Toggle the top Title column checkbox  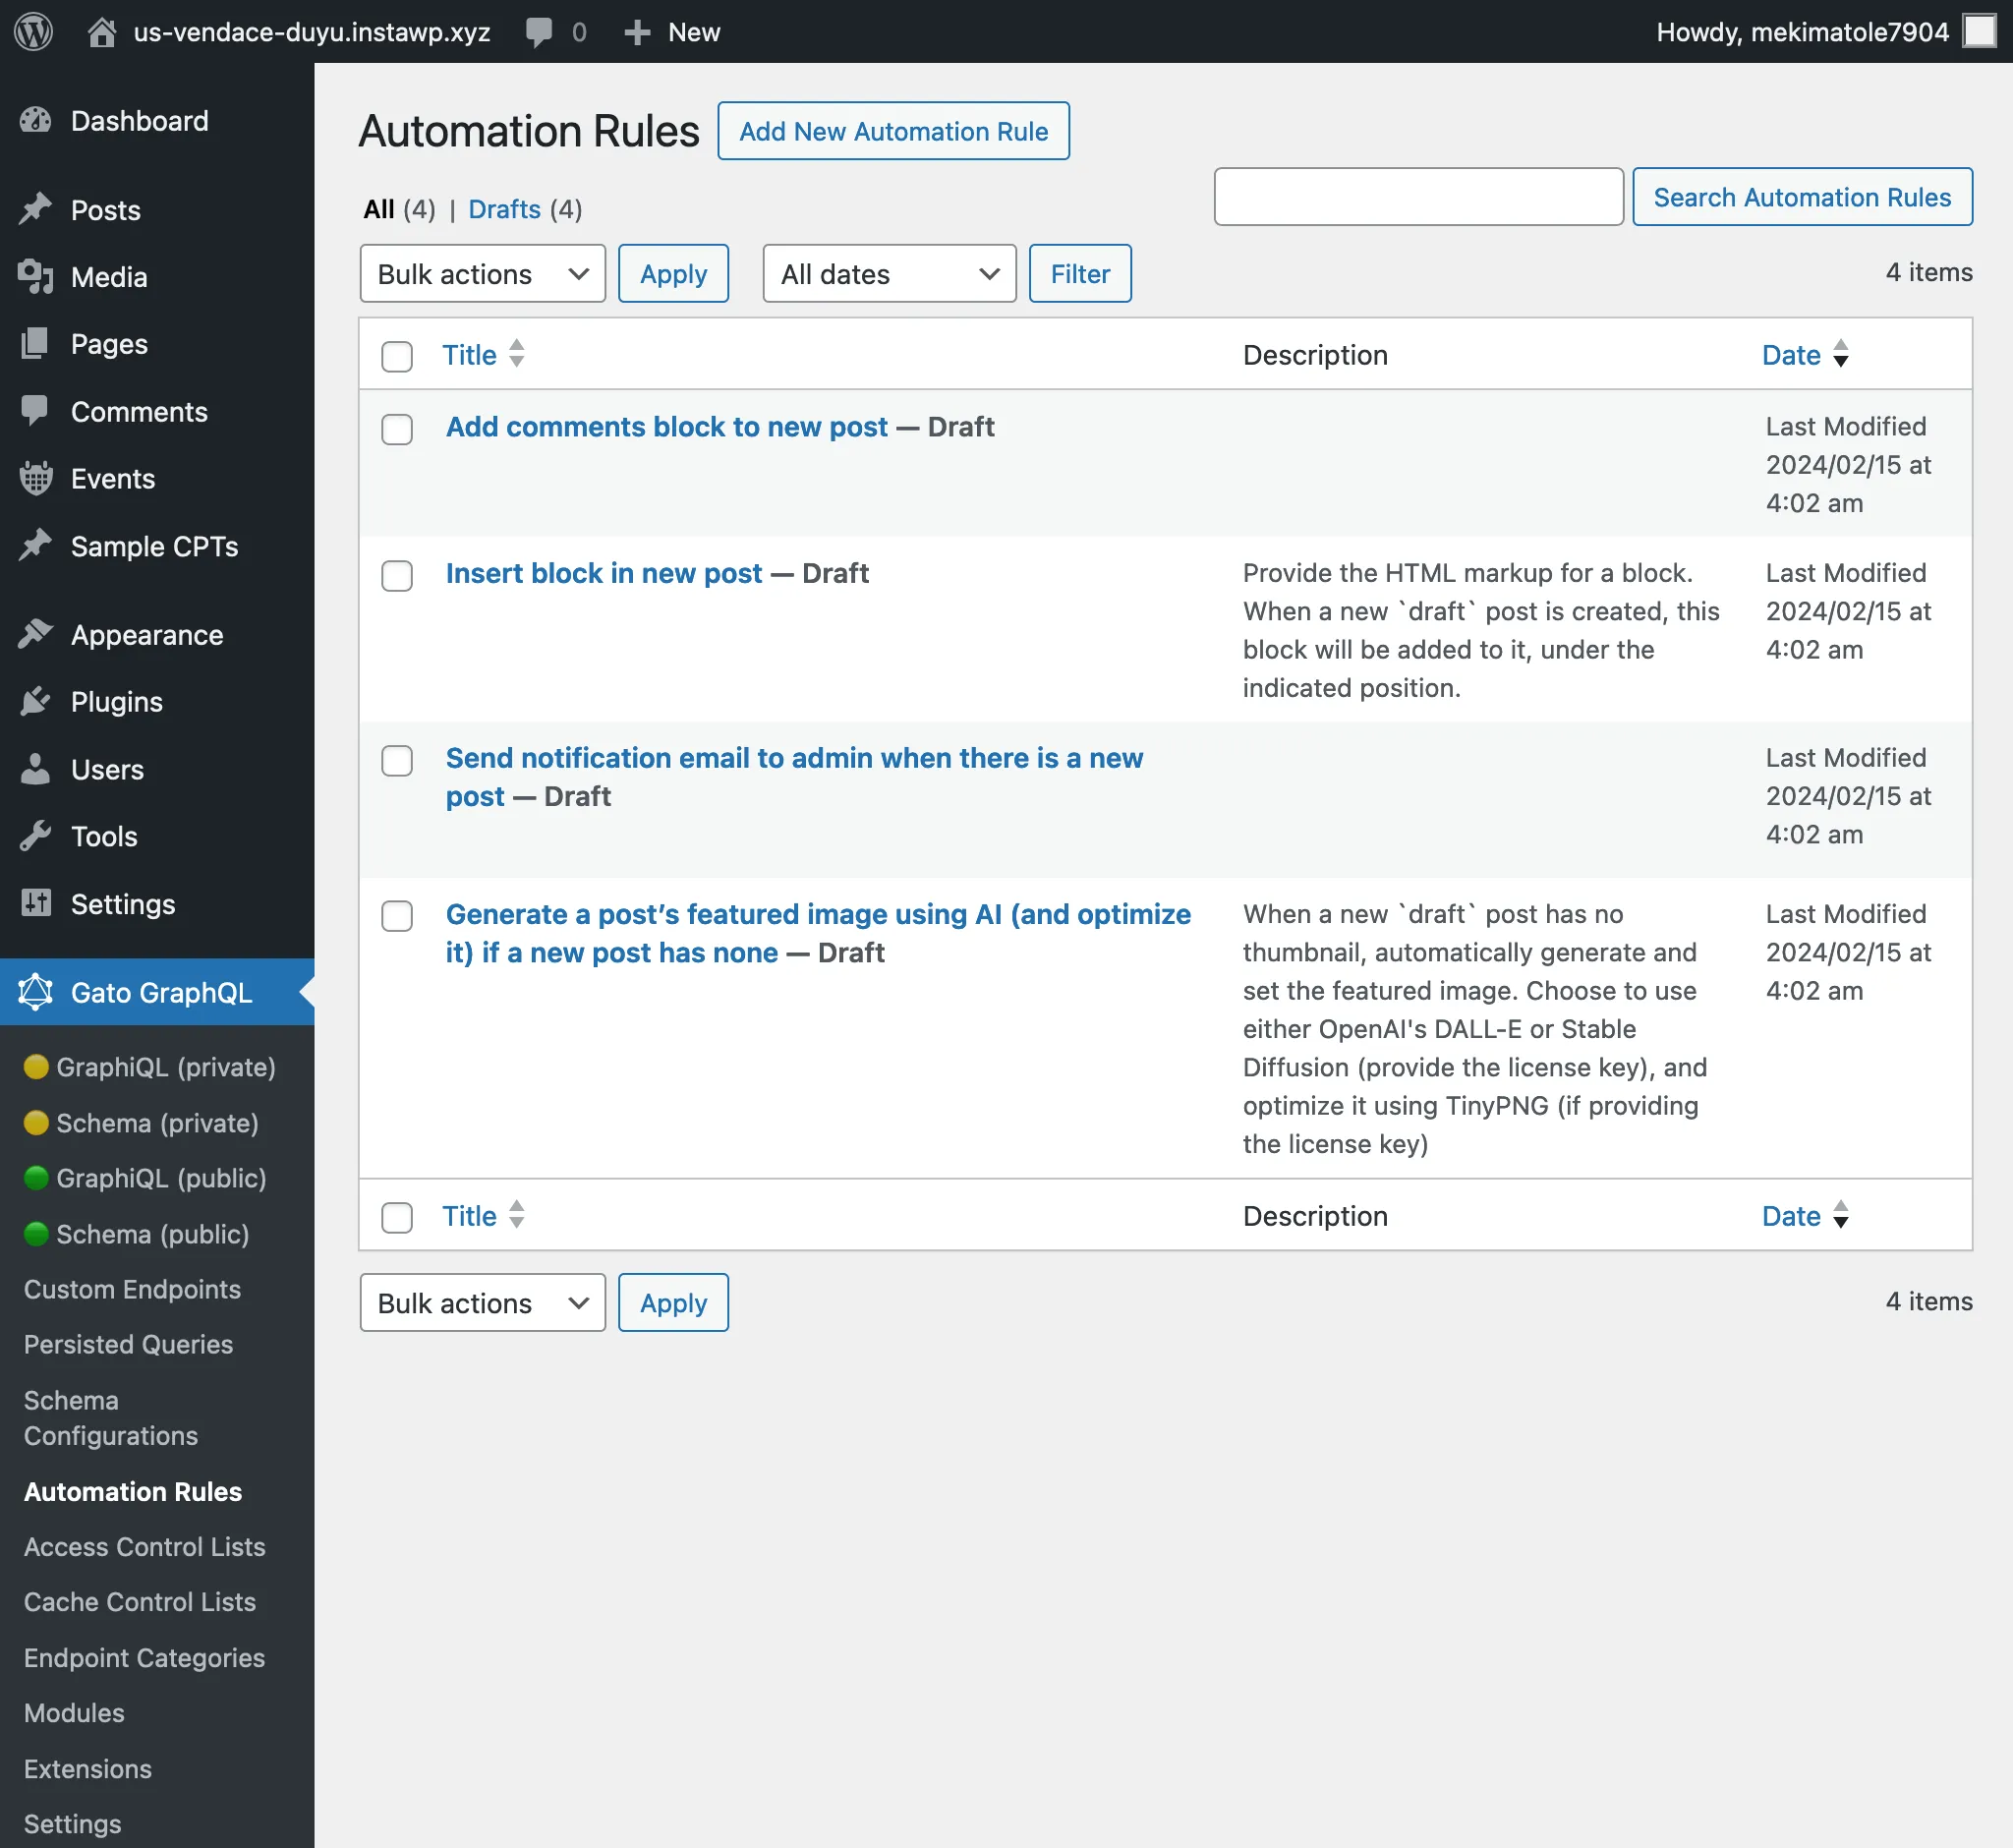click(398, 356)
